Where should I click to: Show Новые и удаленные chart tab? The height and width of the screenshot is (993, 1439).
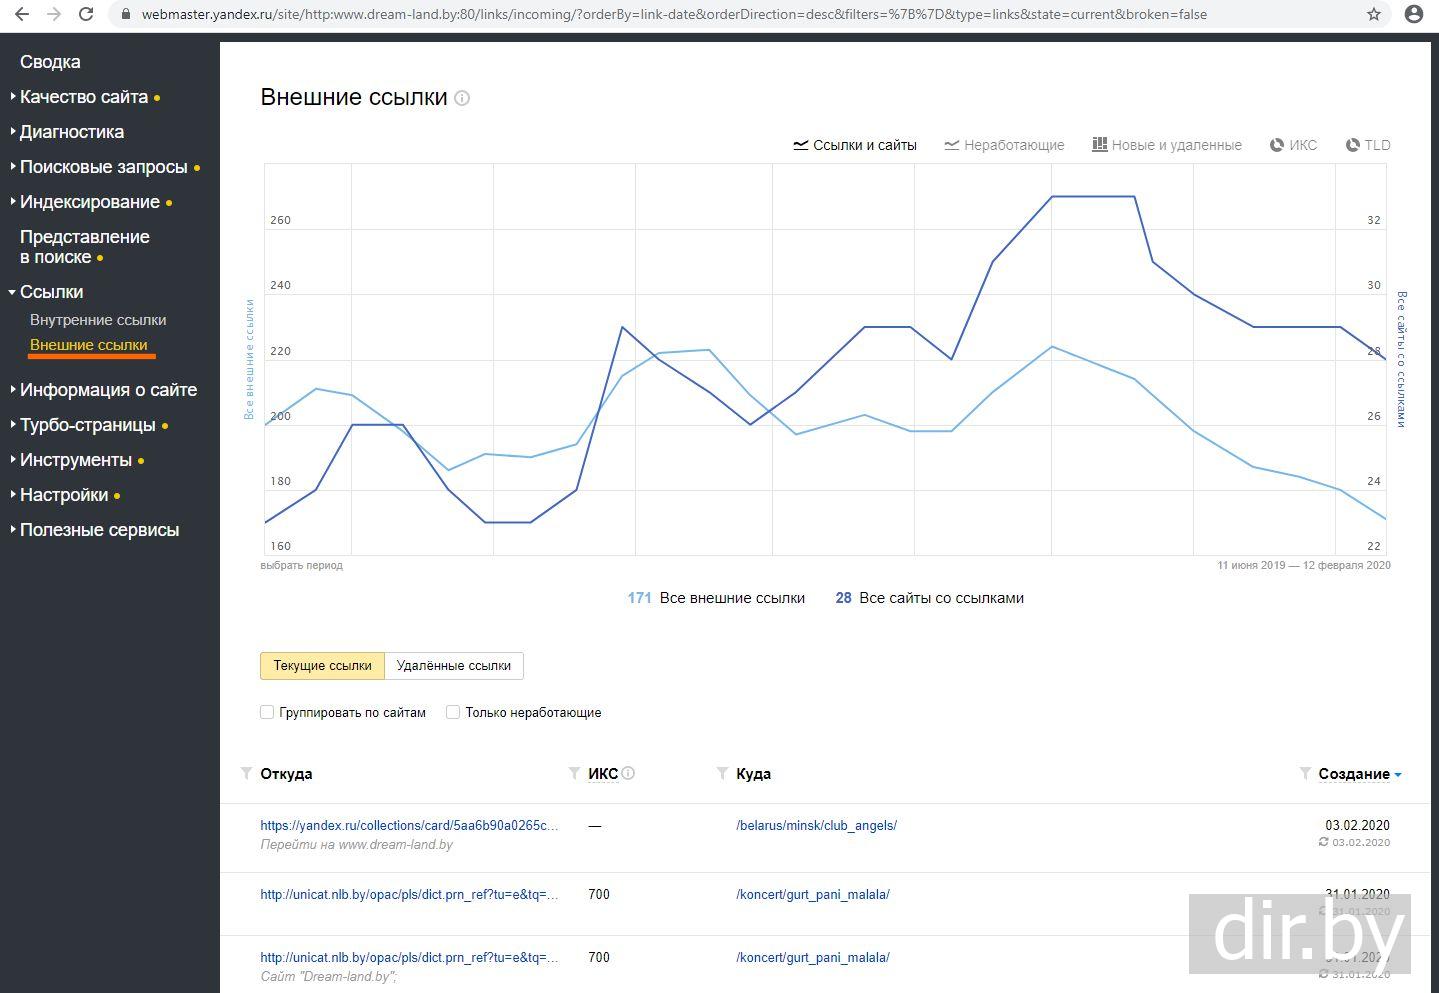tap(1166, 145)
